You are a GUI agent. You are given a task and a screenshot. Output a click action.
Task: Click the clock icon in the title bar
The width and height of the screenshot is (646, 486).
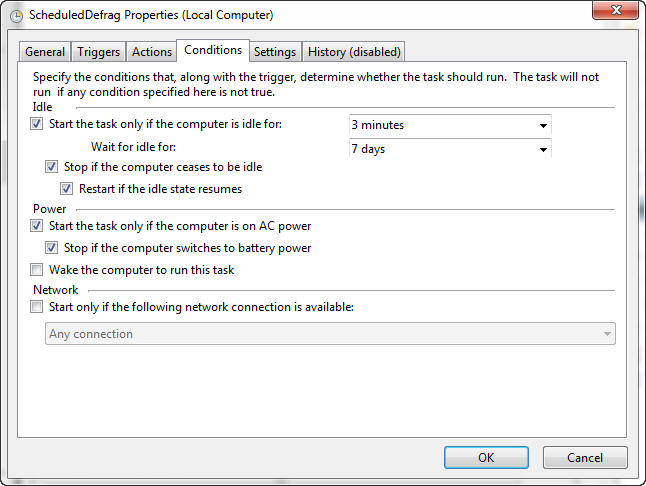click(x=15, y=15)
